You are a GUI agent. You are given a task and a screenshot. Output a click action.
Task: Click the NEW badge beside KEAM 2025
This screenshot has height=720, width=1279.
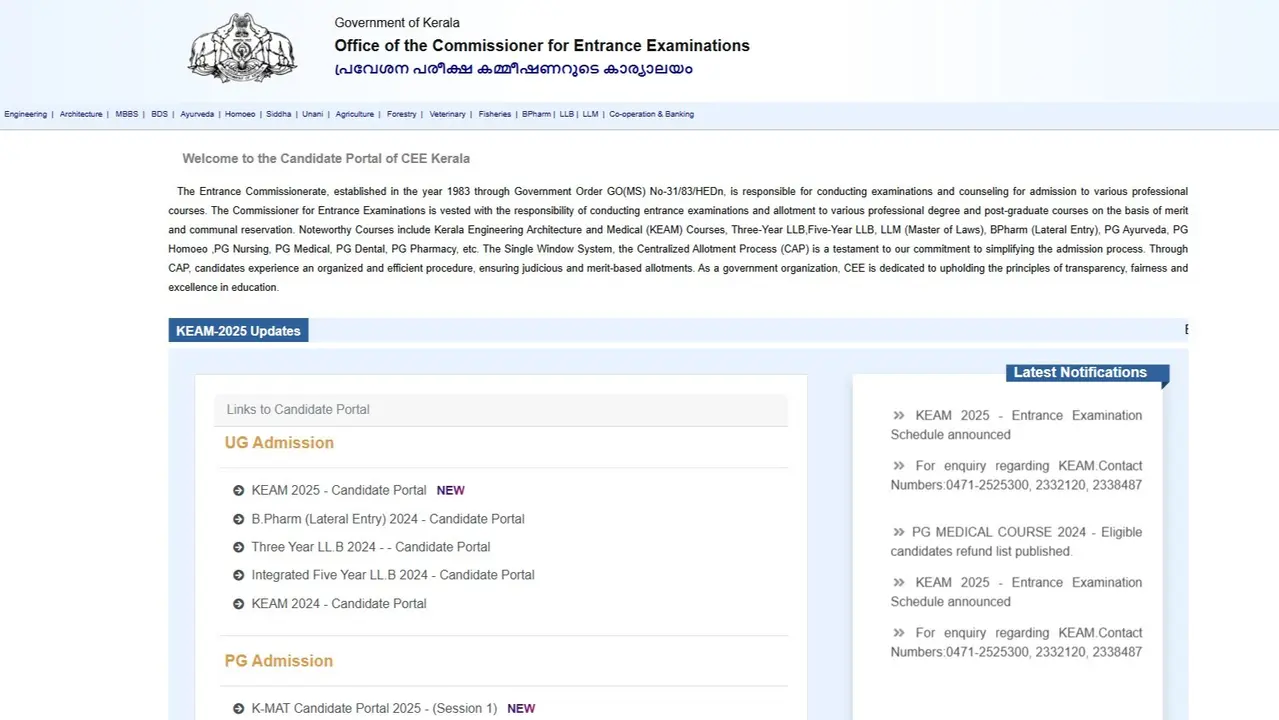click(450, 490)
